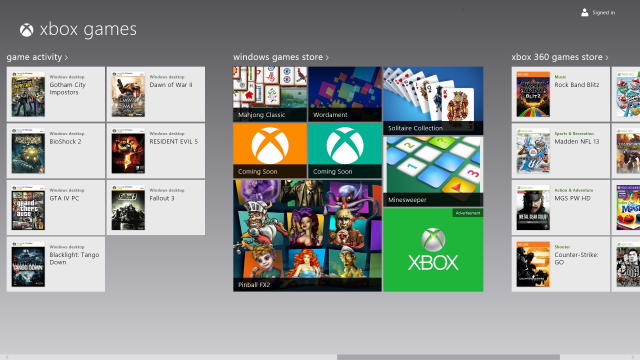
Task: Open the Pinball FX2 tile
Action: (307, 236)
